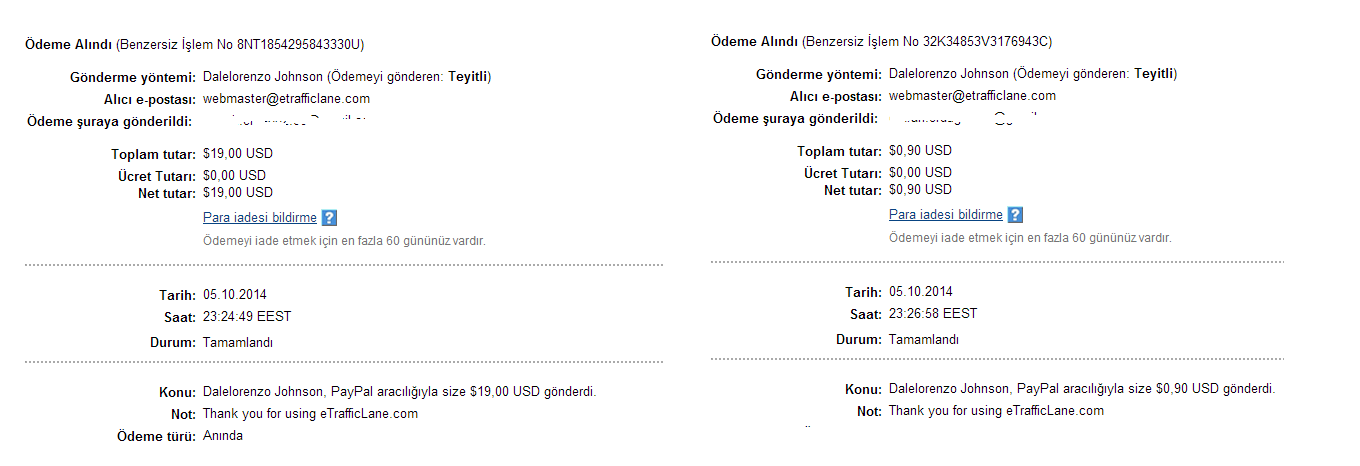Click left note Thank you for using eTrafficLane.com
Image resolution: width=1360 pixels, height=466 pixels.
pyautogui.click(x=310, y=414)
